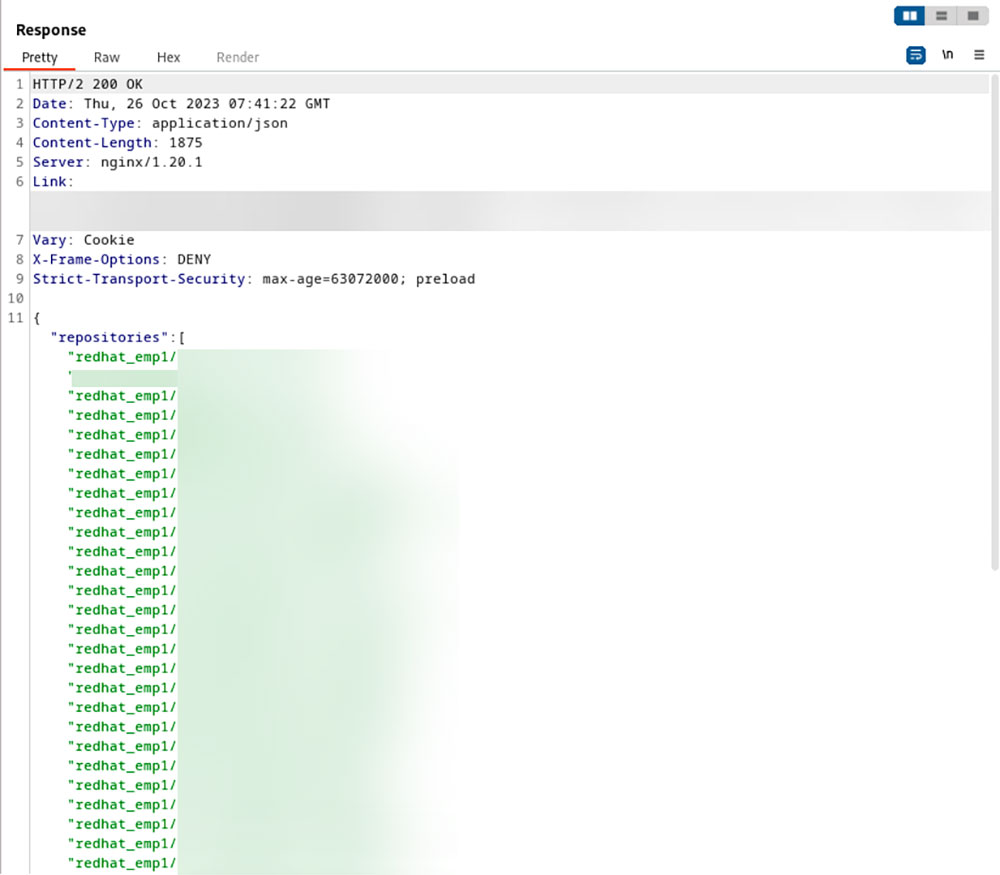The height and width of the screenshot is (875, 1000).
Task: Click the Server nginx/1.20.1 line
Action: click(x=117, y=162)
